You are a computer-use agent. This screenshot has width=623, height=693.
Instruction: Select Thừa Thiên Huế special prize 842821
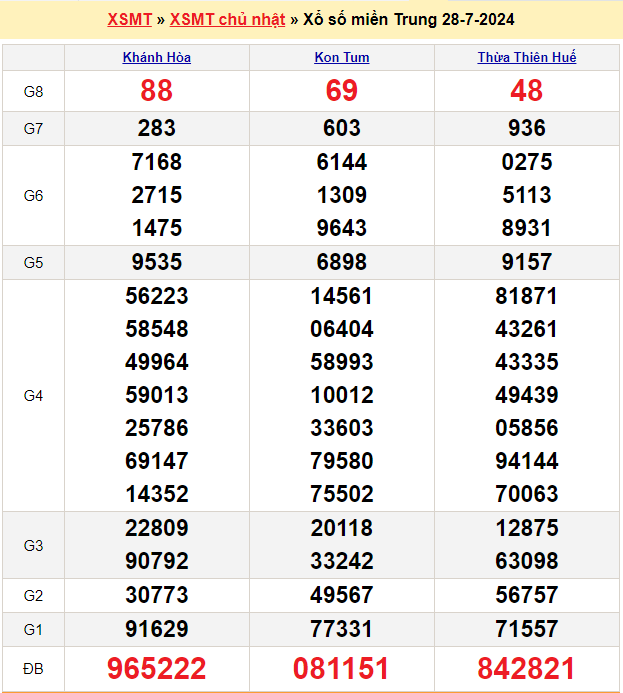tap(527, 668)
